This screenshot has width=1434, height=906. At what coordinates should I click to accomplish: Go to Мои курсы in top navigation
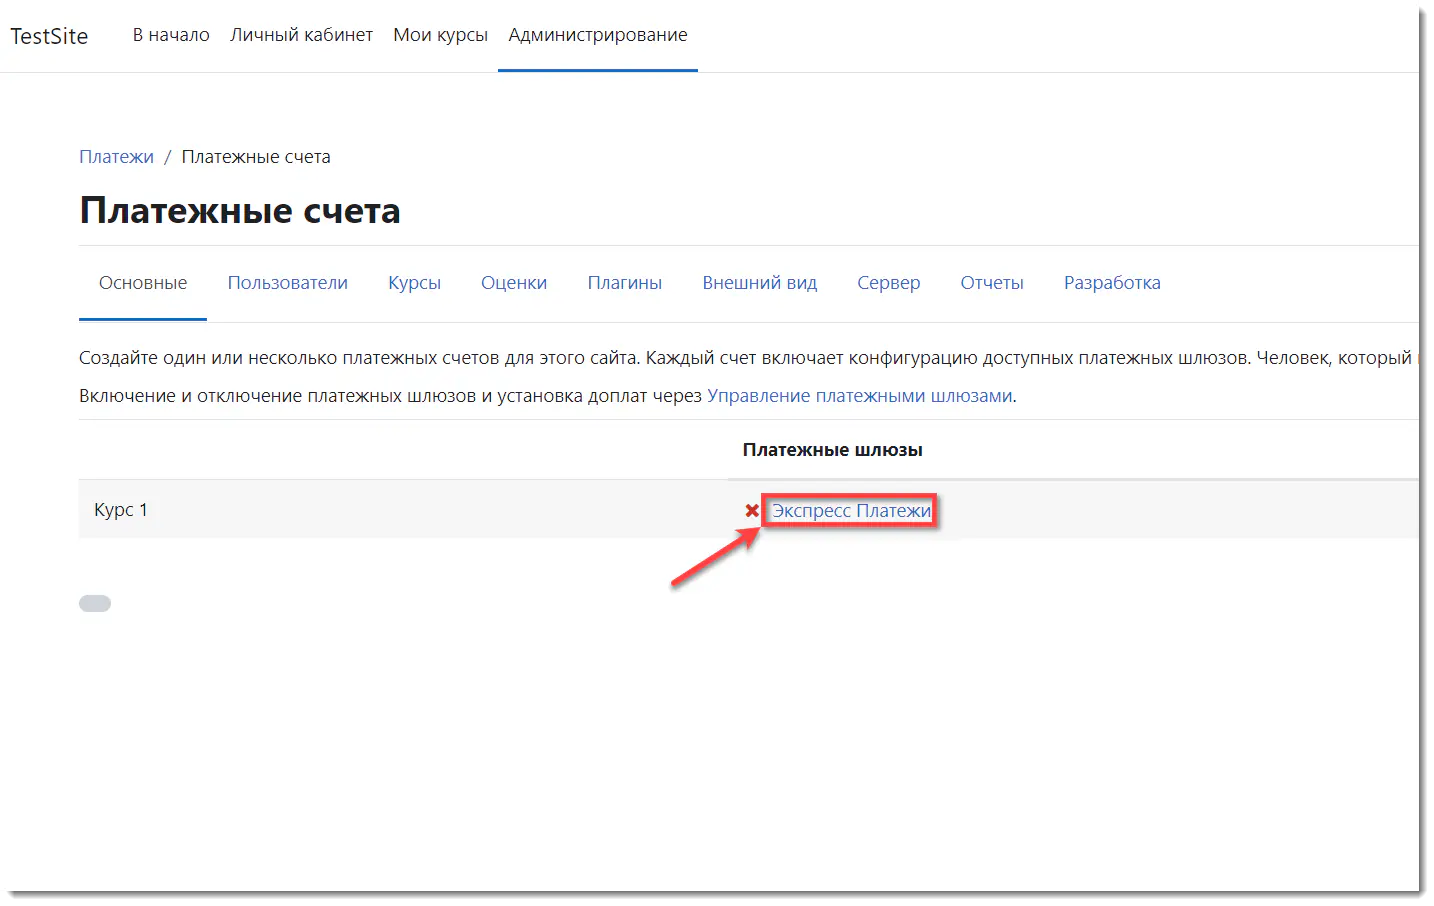click(x=440, y=35)
